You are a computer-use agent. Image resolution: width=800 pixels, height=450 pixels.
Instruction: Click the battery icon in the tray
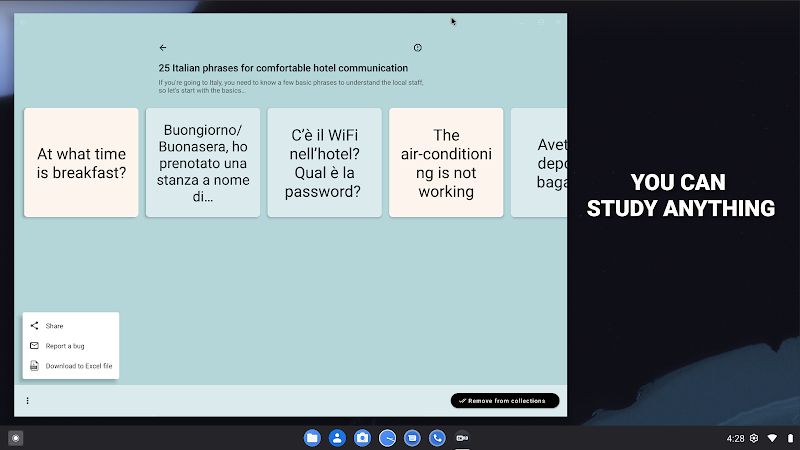(x=790, y=438)
